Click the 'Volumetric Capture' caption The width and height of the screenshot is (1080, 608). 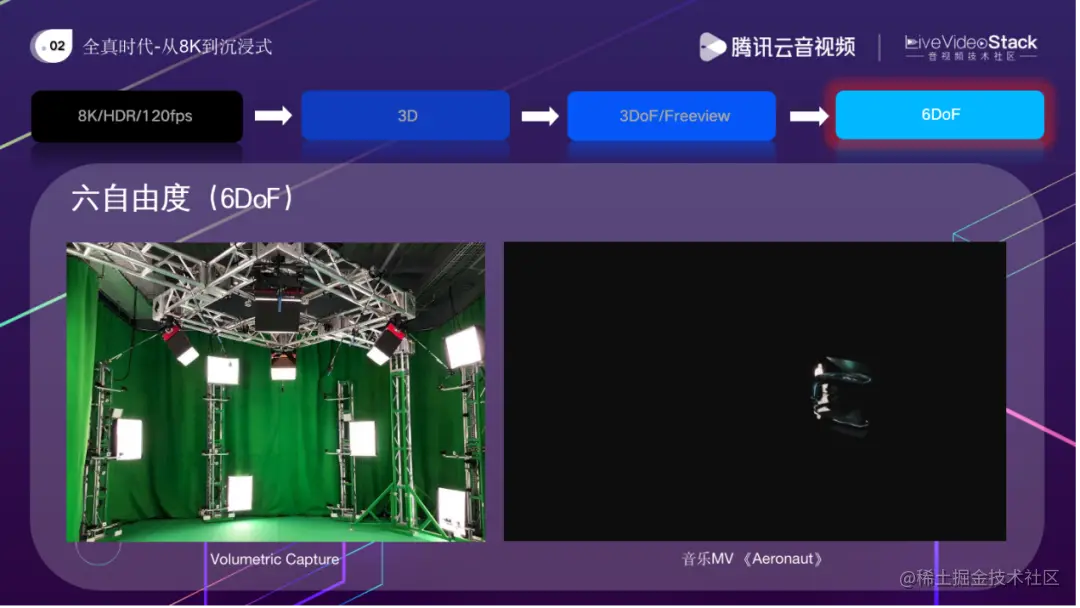pos(275,560)
